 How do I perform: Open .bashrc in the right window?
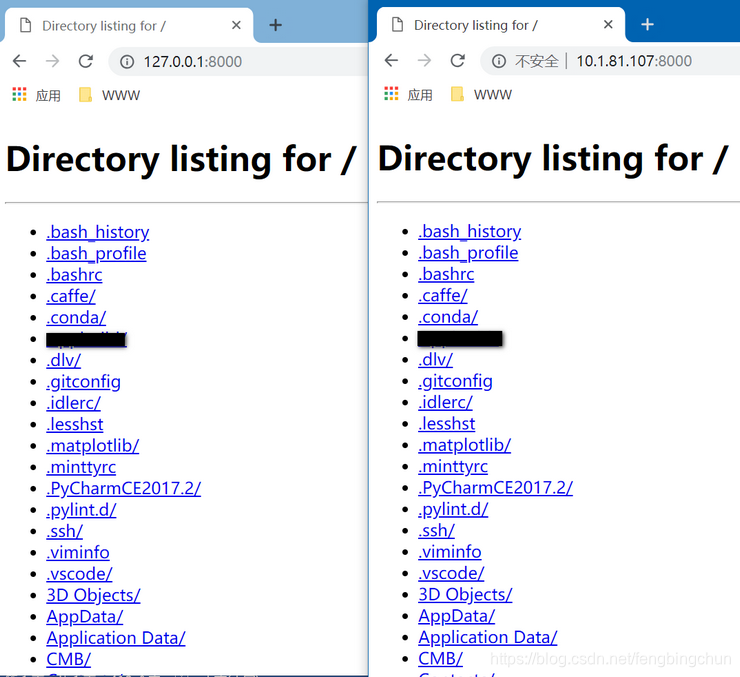pos(446,274)
